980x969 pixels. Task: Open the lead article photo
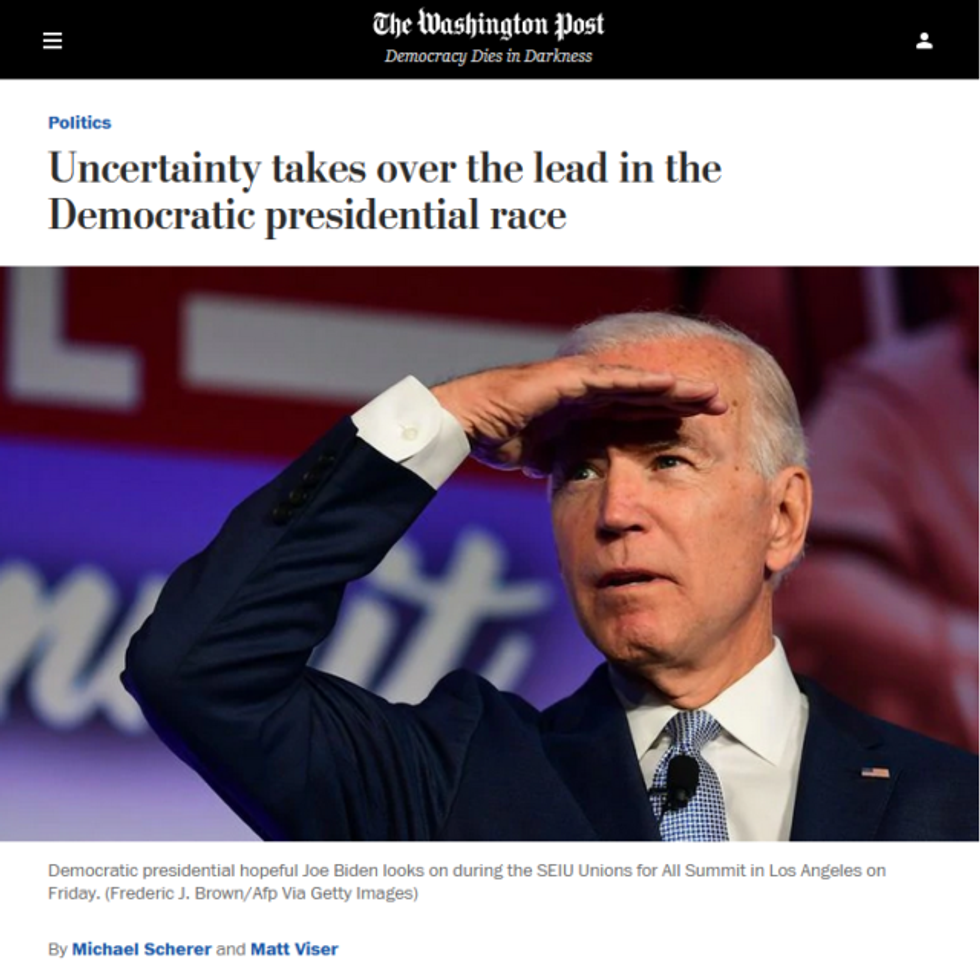[x=490, y=553]
